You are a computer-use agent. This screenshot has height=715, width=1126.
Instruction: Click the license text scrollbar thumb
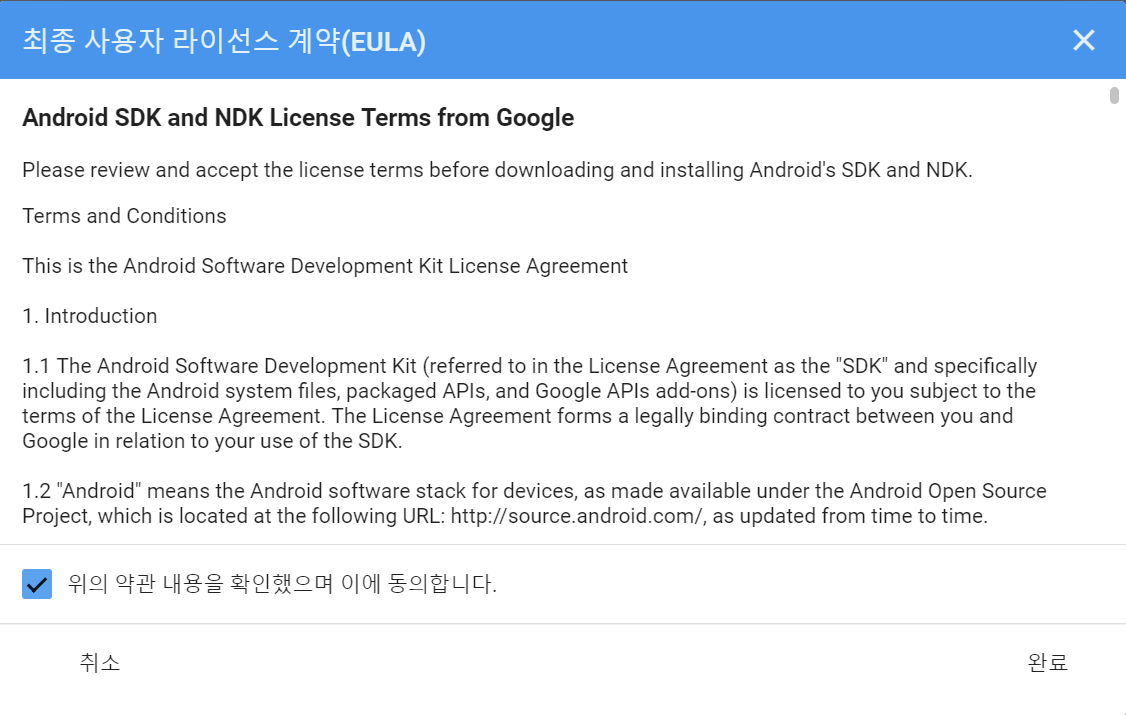pyautogui.click(x=1114, y=95)
